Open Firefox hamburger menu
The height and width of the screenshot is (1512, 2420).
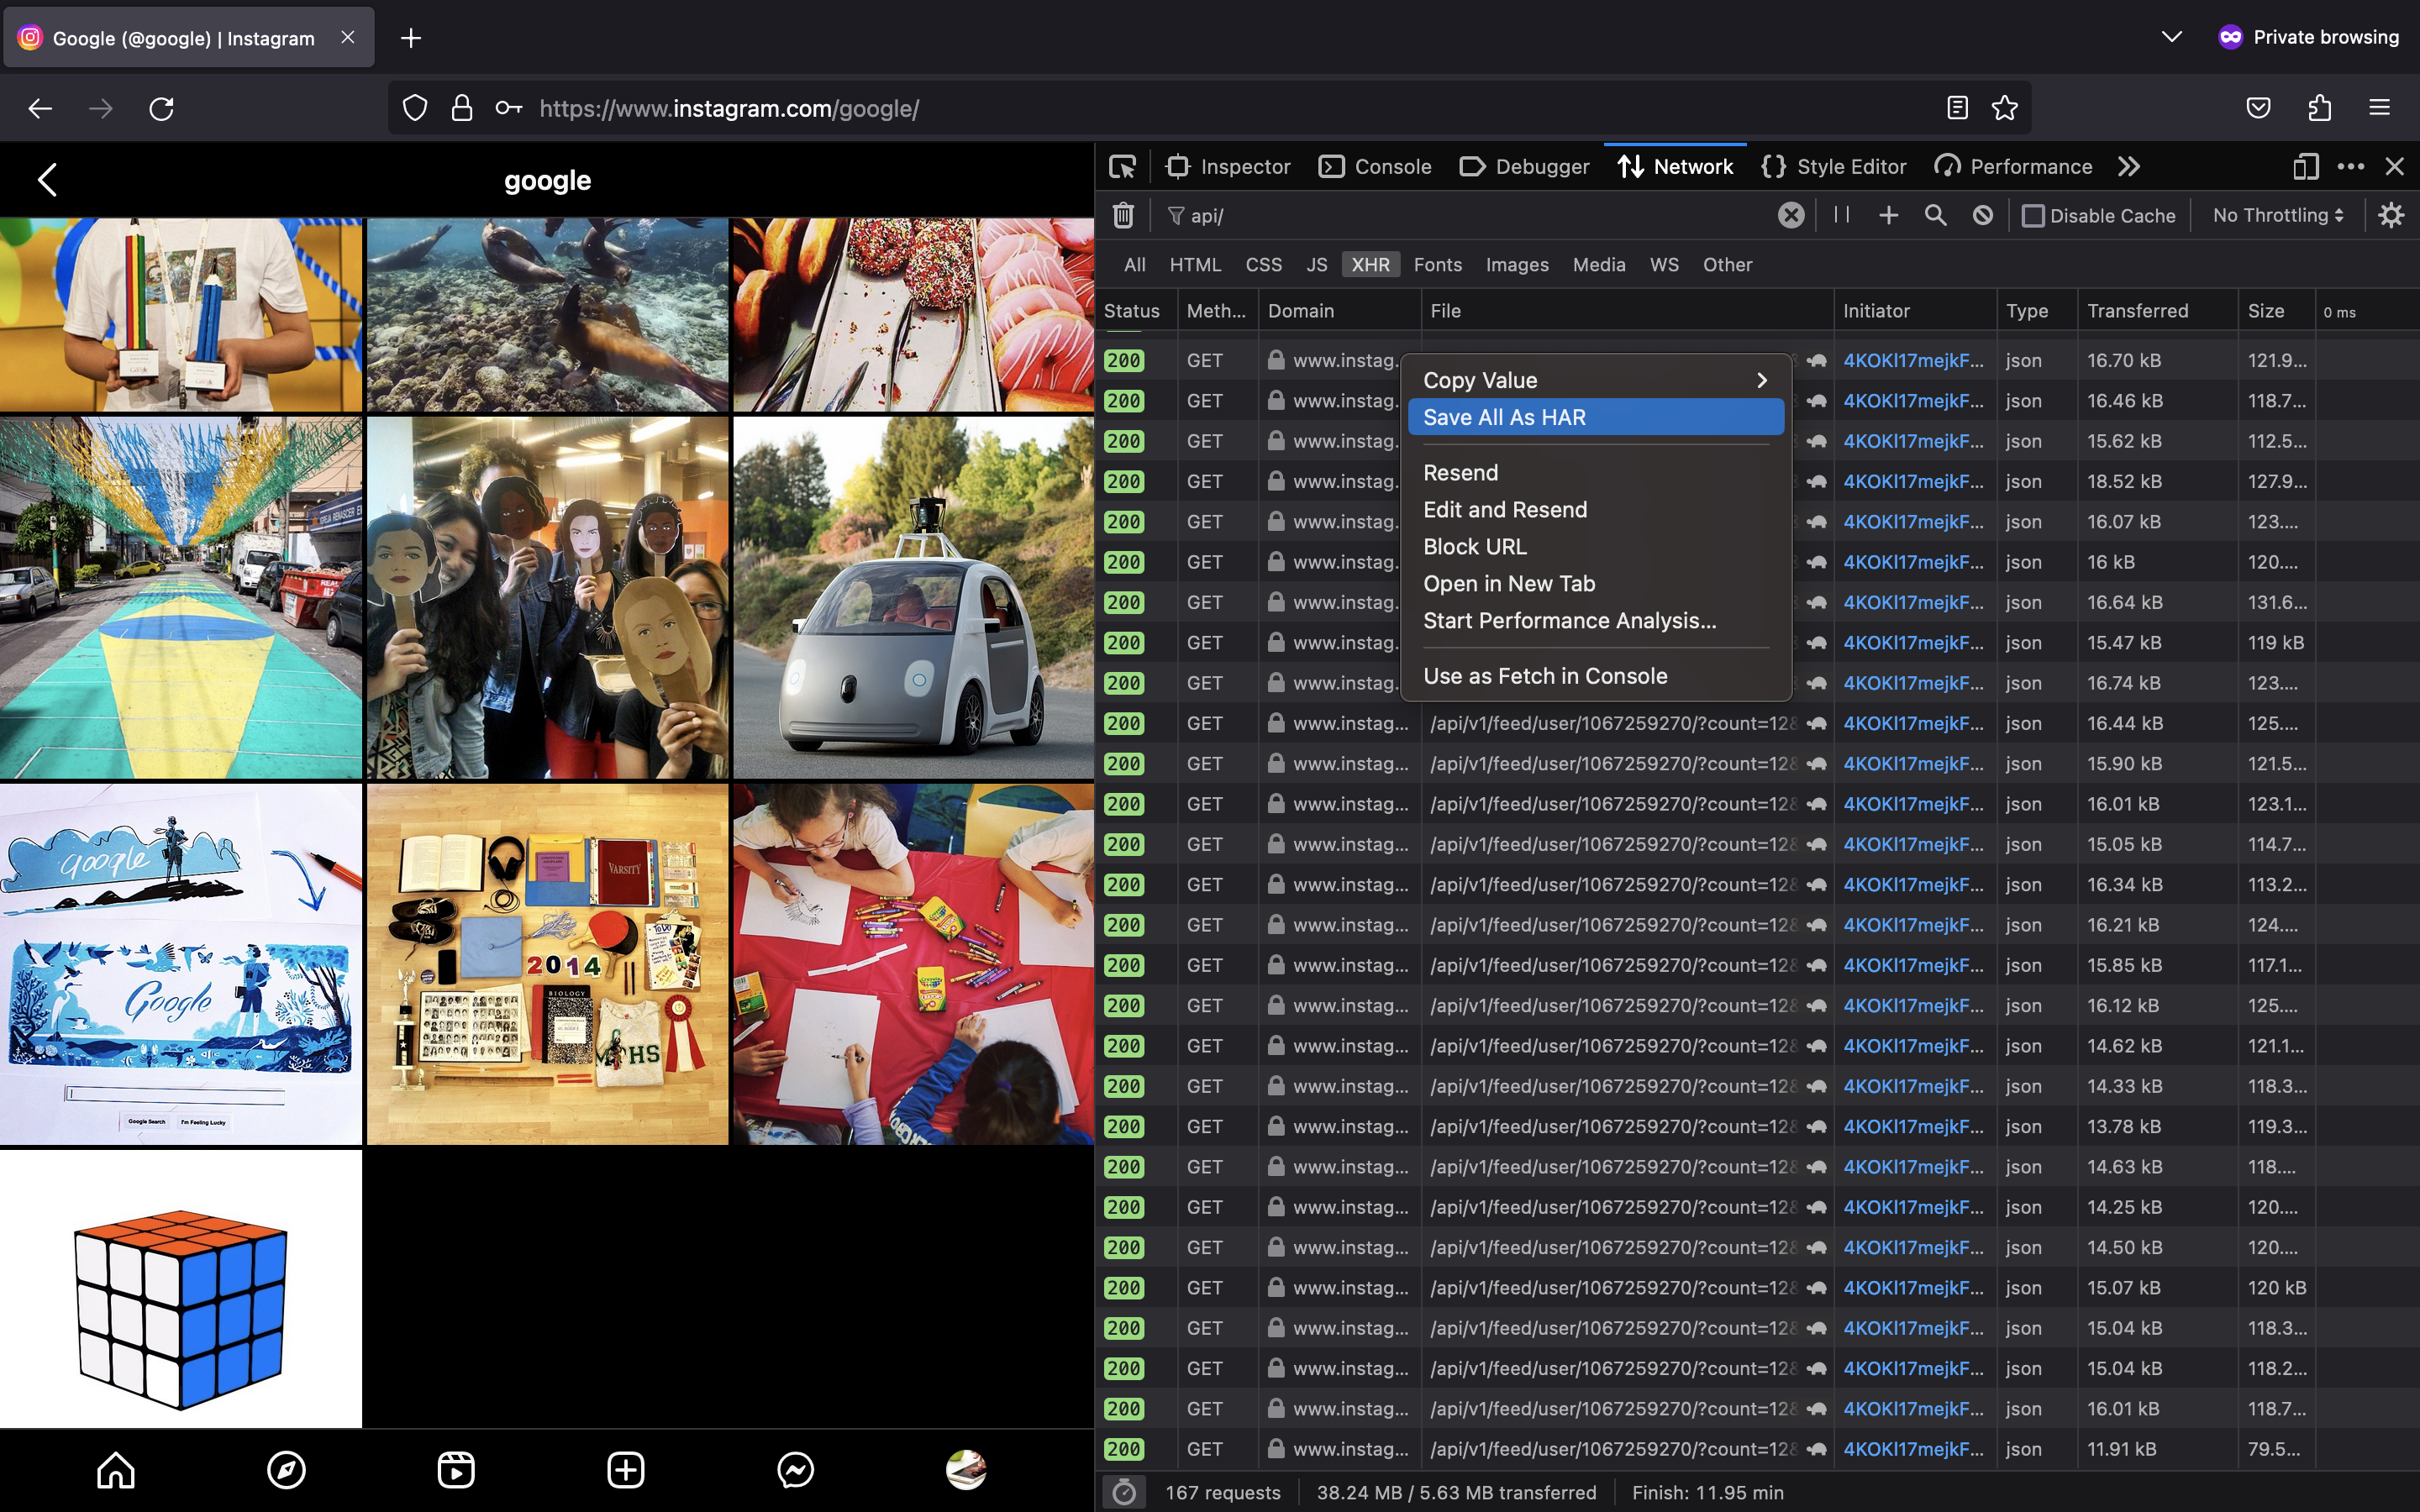pos(2380,108)
